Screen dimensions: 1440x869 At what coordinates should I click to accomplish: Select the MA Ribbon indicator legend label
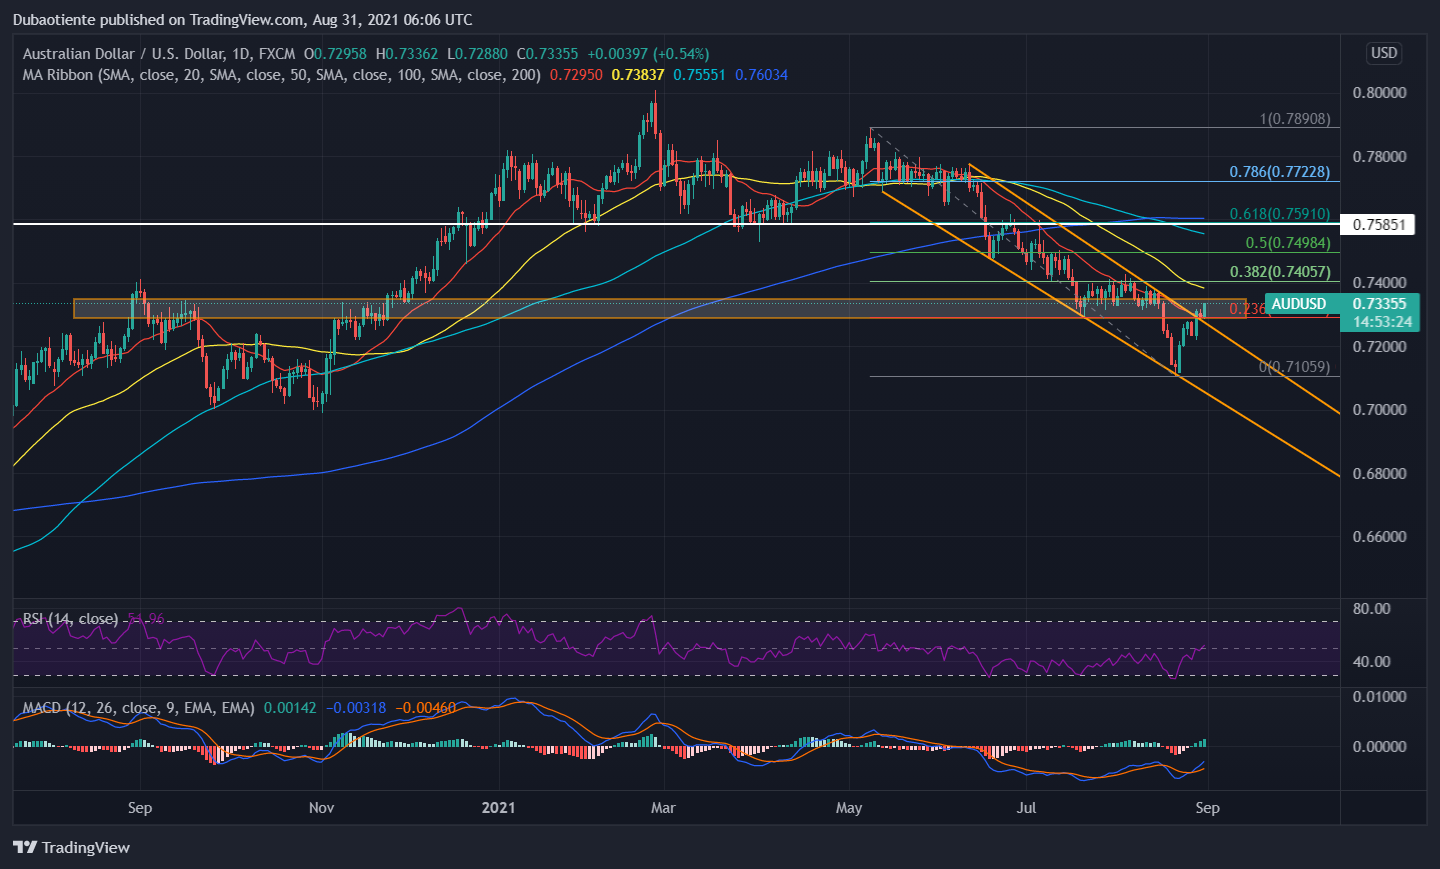tap(282, 75)
